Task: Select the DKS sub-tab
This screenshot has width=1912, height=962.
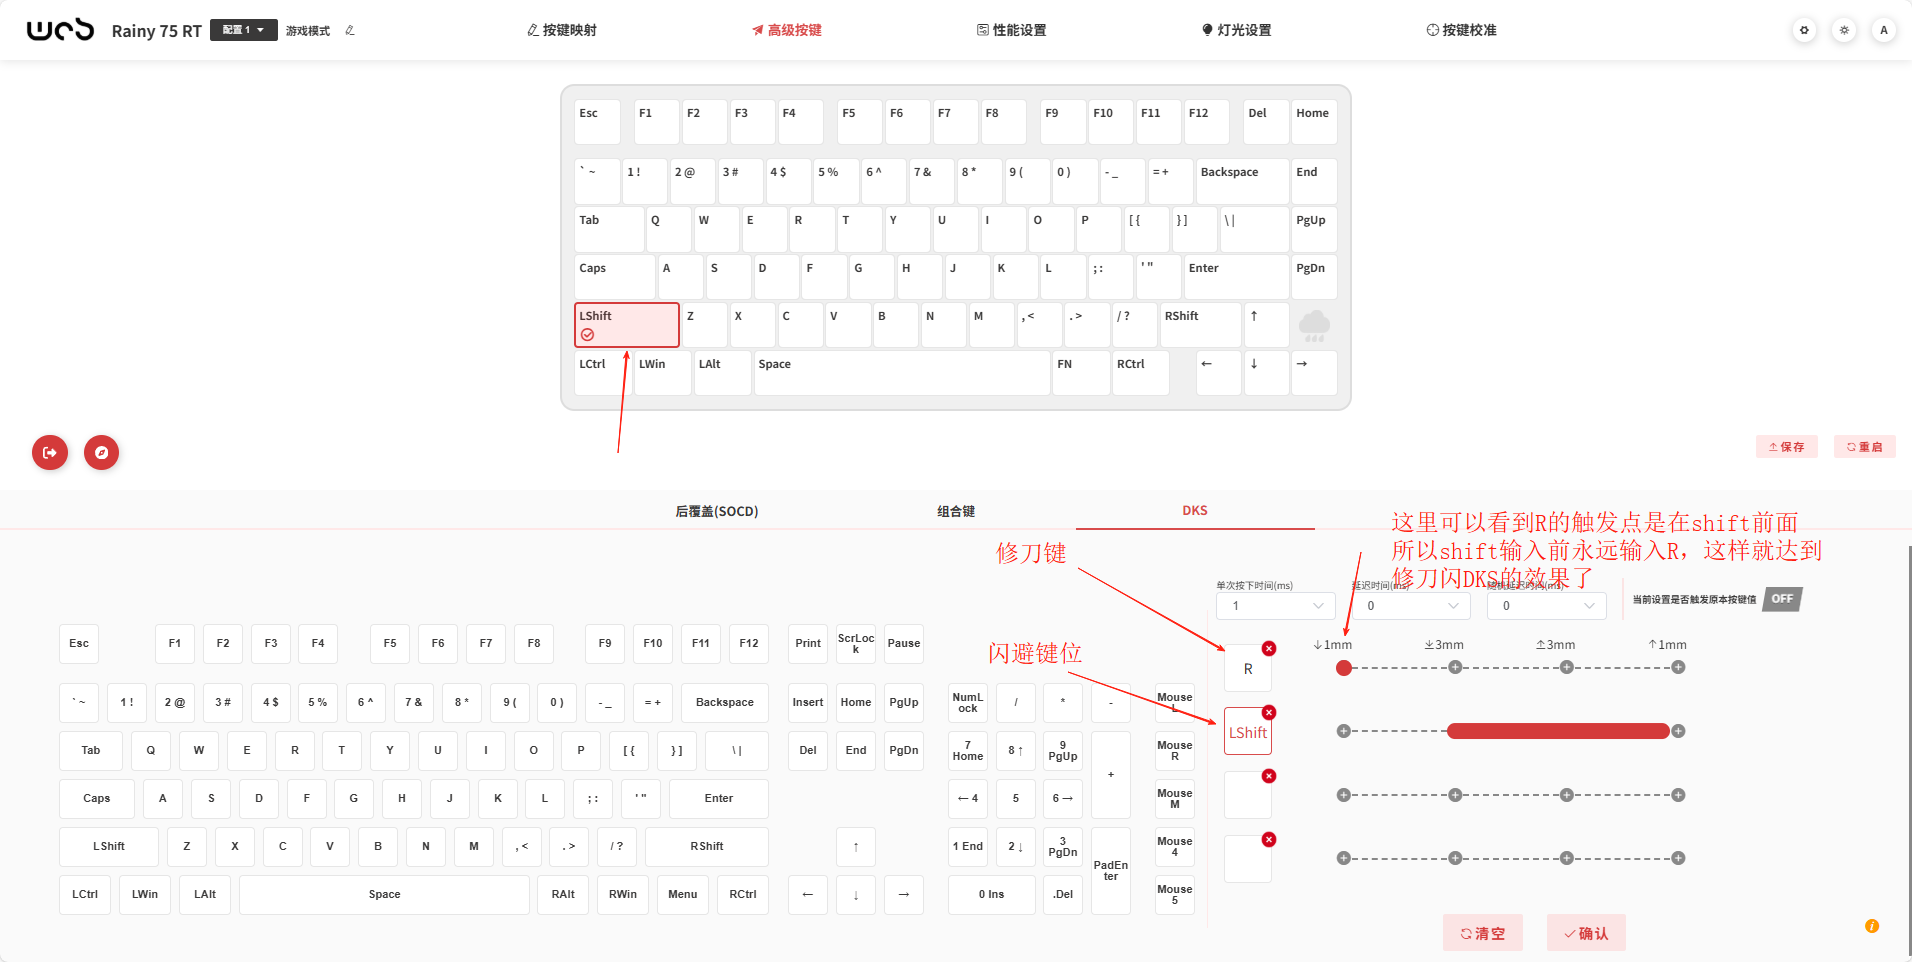Action: click(x=1195, y=510)
